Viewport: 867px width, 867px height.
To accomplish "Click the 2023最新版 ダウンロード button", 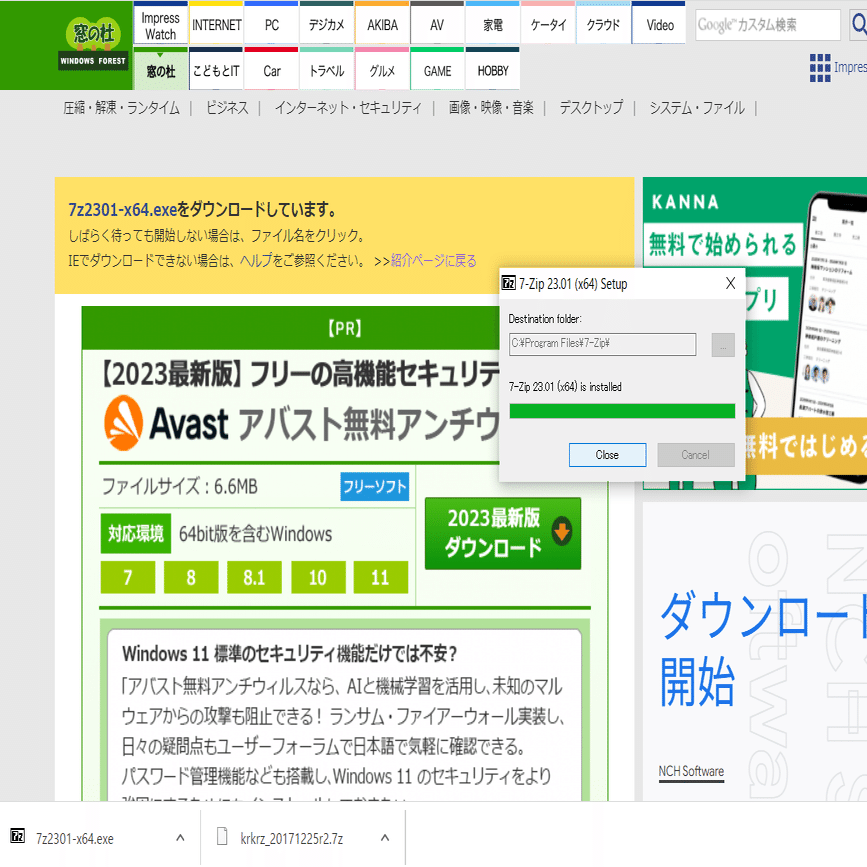I will click(x=503, y=533).
